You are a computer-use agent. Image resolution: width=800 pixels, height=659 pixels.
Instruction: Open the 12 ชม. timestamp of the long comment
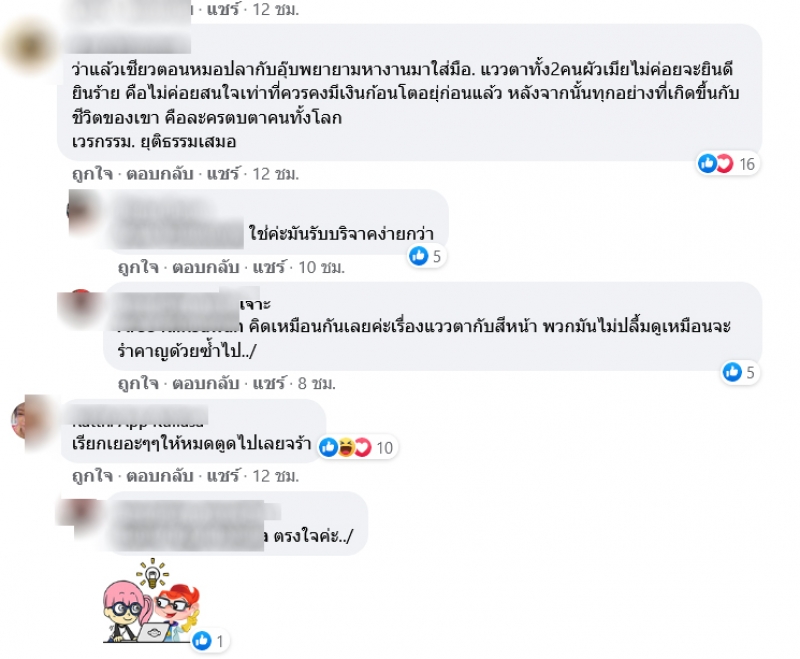276,174
